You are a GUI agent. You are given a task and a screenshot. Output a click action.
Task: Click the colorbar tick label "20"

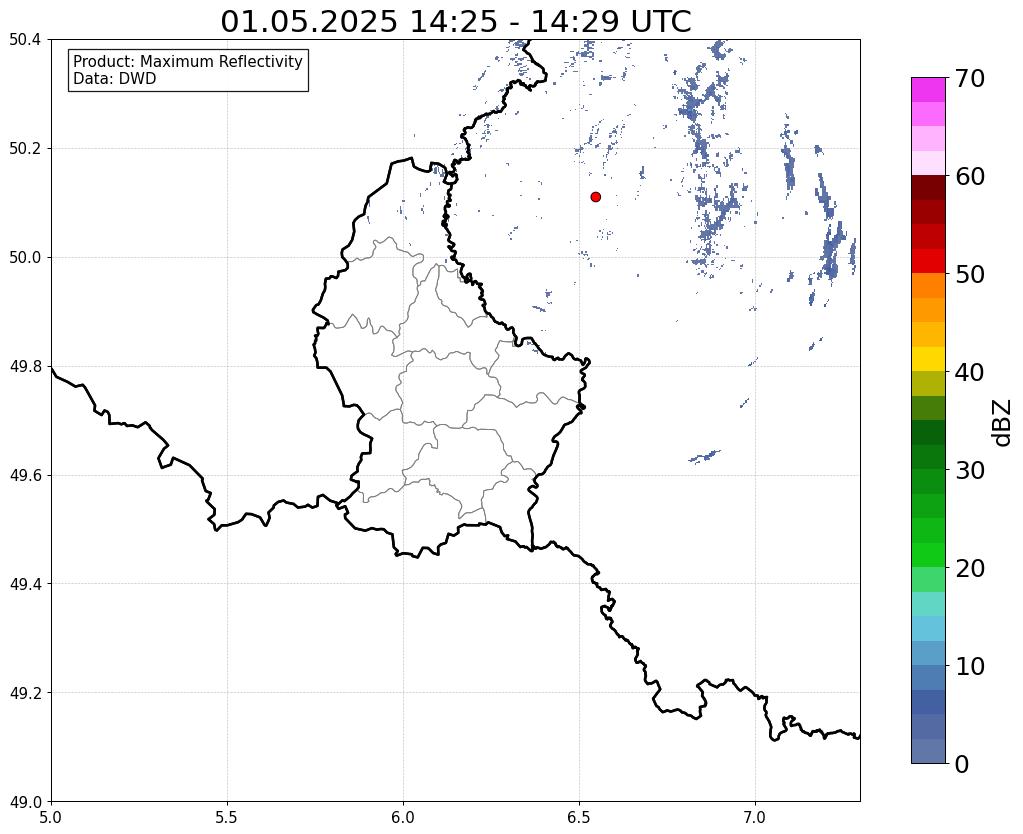(970, 568)
